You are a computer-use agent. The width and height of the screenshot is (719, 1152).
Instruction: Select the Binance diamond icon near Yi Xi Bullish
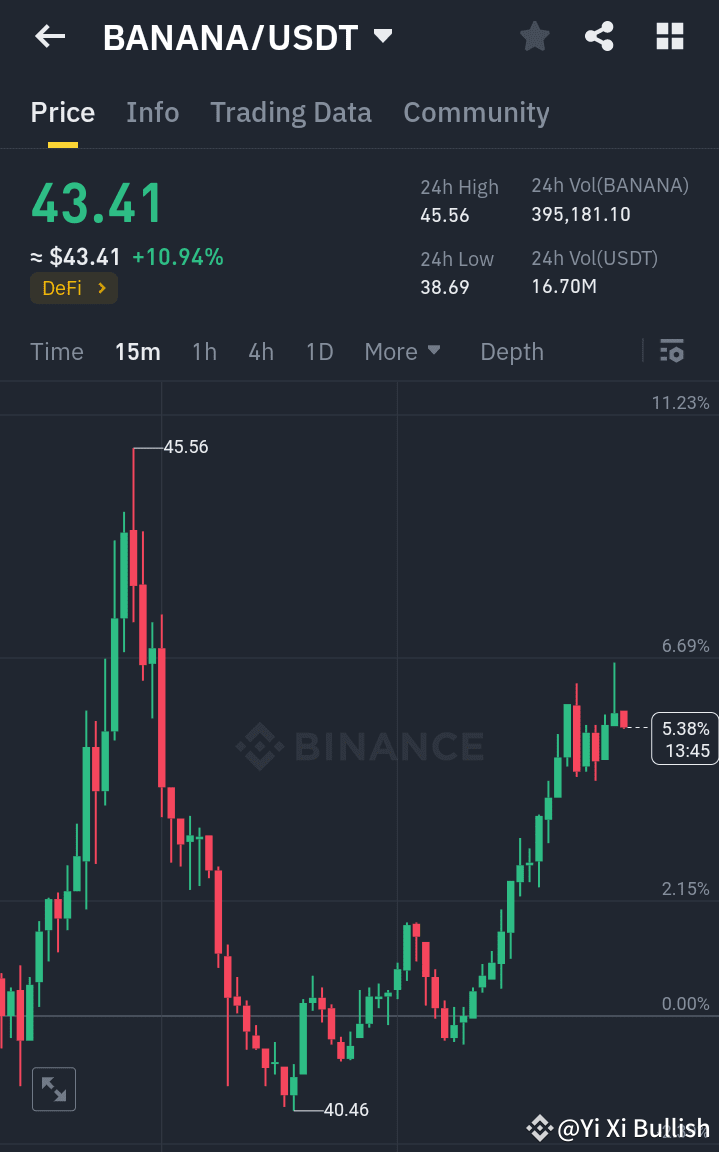(538, 1128)
